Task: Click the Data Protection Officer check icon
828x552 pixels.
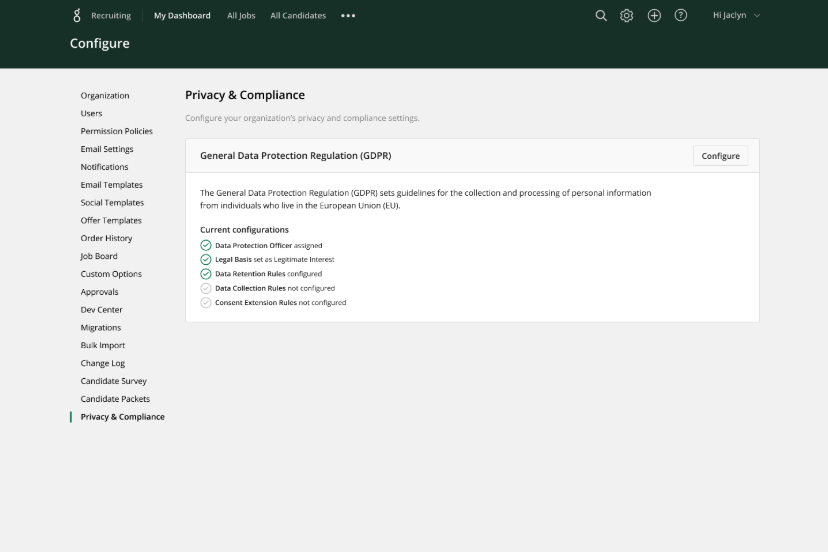Action: click(x=206, y=245)
